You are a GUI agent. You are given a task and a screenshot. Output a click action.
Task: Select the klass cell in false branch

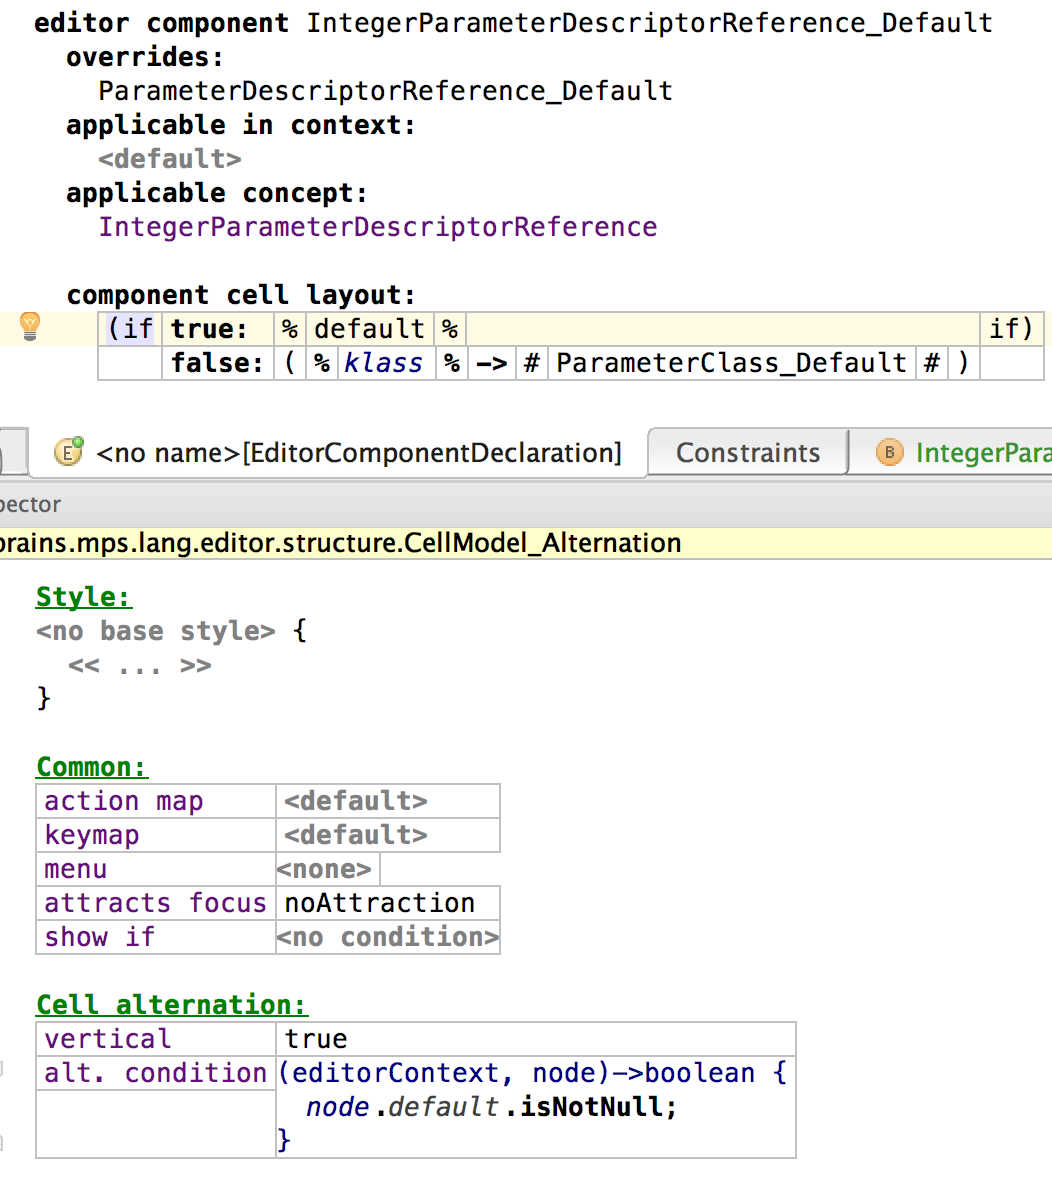383,363
